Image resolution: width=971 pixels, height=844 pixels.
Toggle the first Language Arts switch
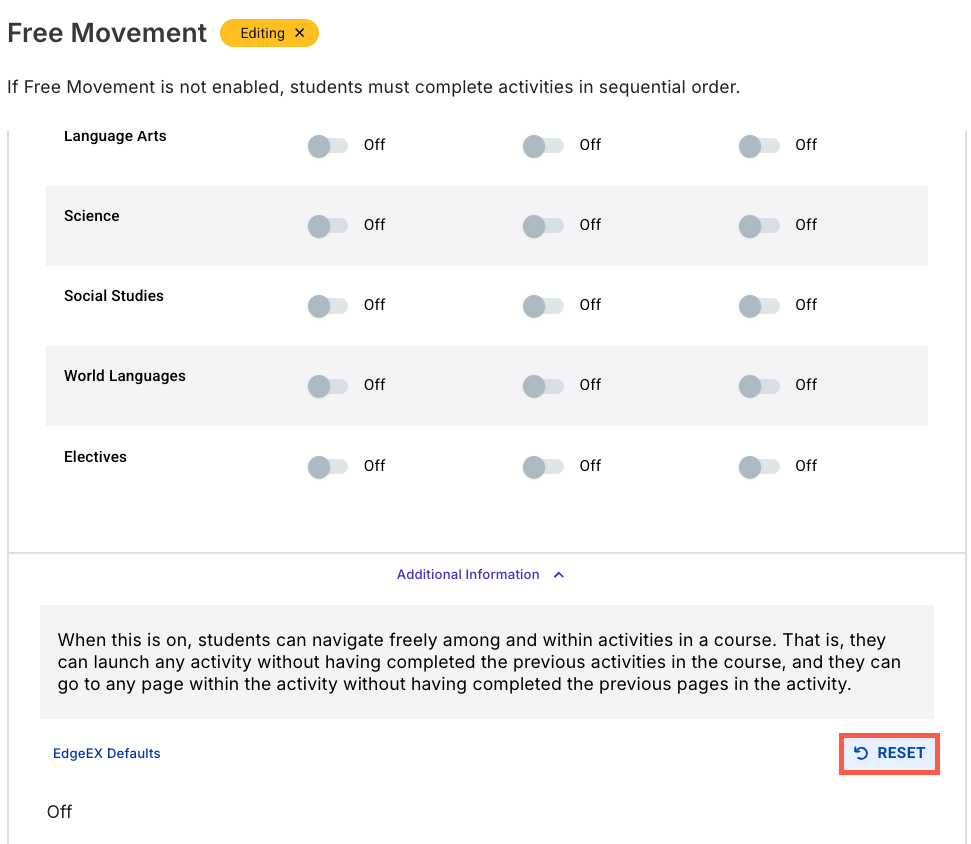coord(328,146)
